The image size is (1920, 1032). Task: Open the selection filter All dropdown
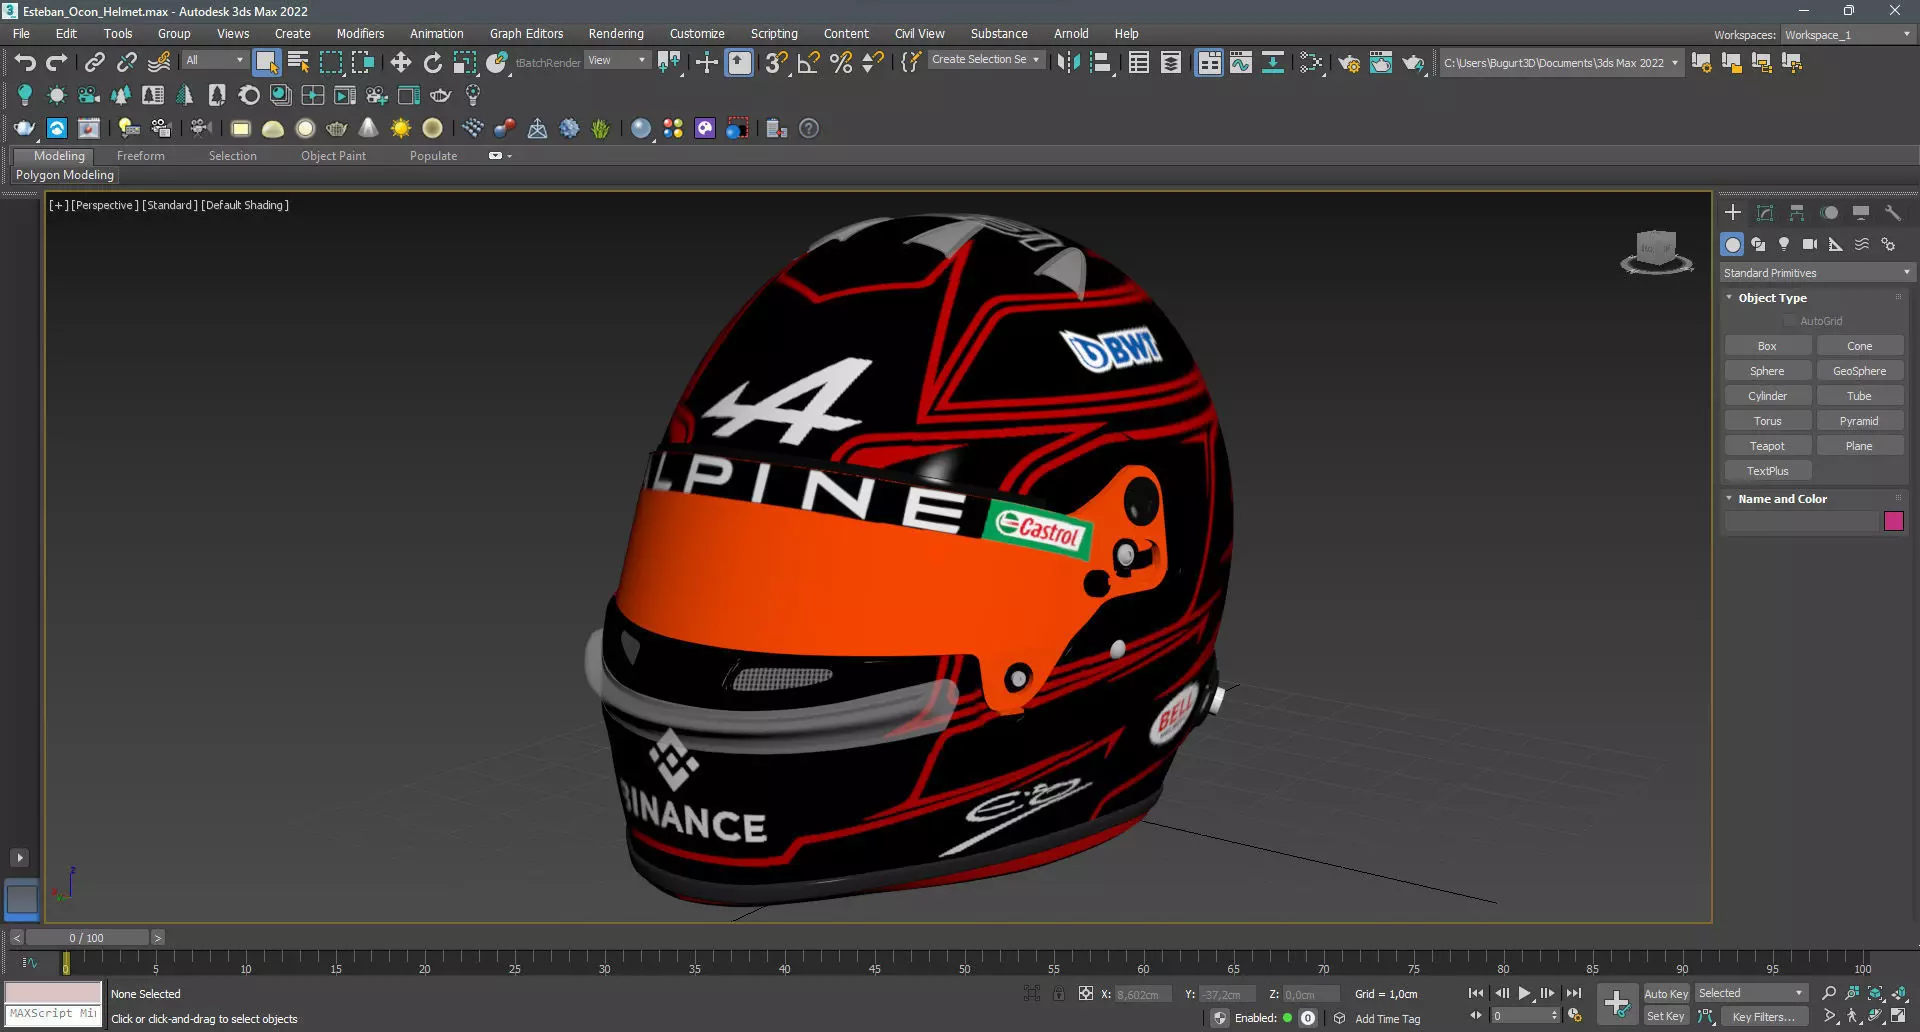(214, 61)
